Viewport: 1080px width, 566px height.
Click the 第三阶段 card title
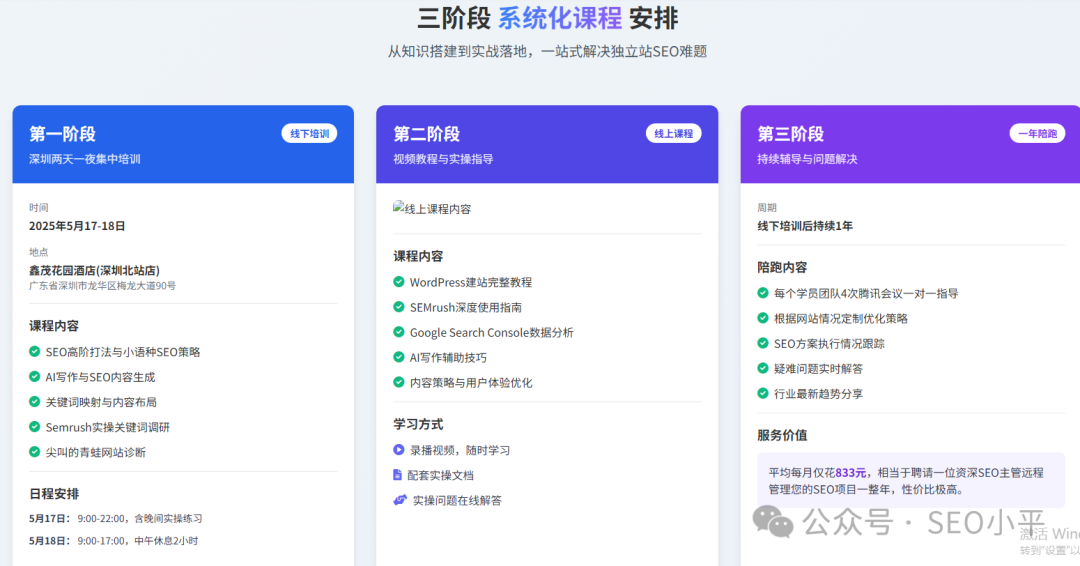click(791, 134)
